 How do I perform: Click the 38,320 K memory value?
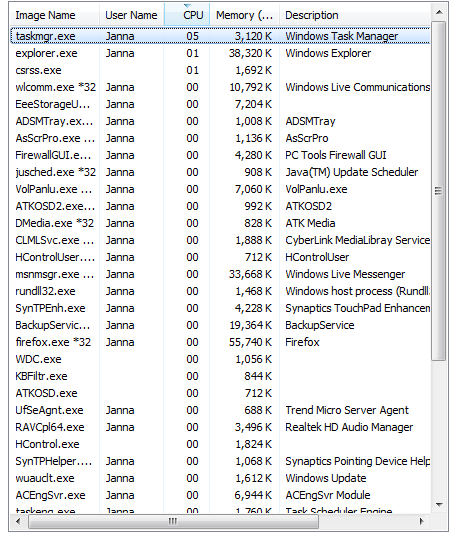click(251, 53)
